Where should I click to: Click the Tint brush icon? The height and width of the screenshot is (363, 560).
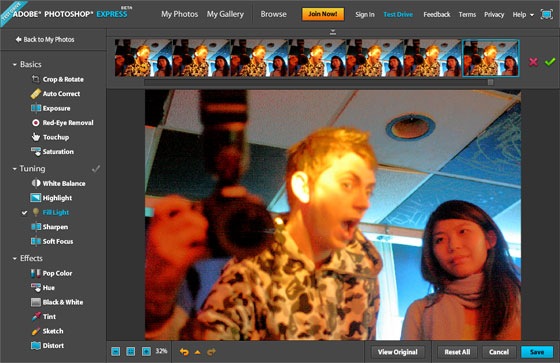pos(36,316)
